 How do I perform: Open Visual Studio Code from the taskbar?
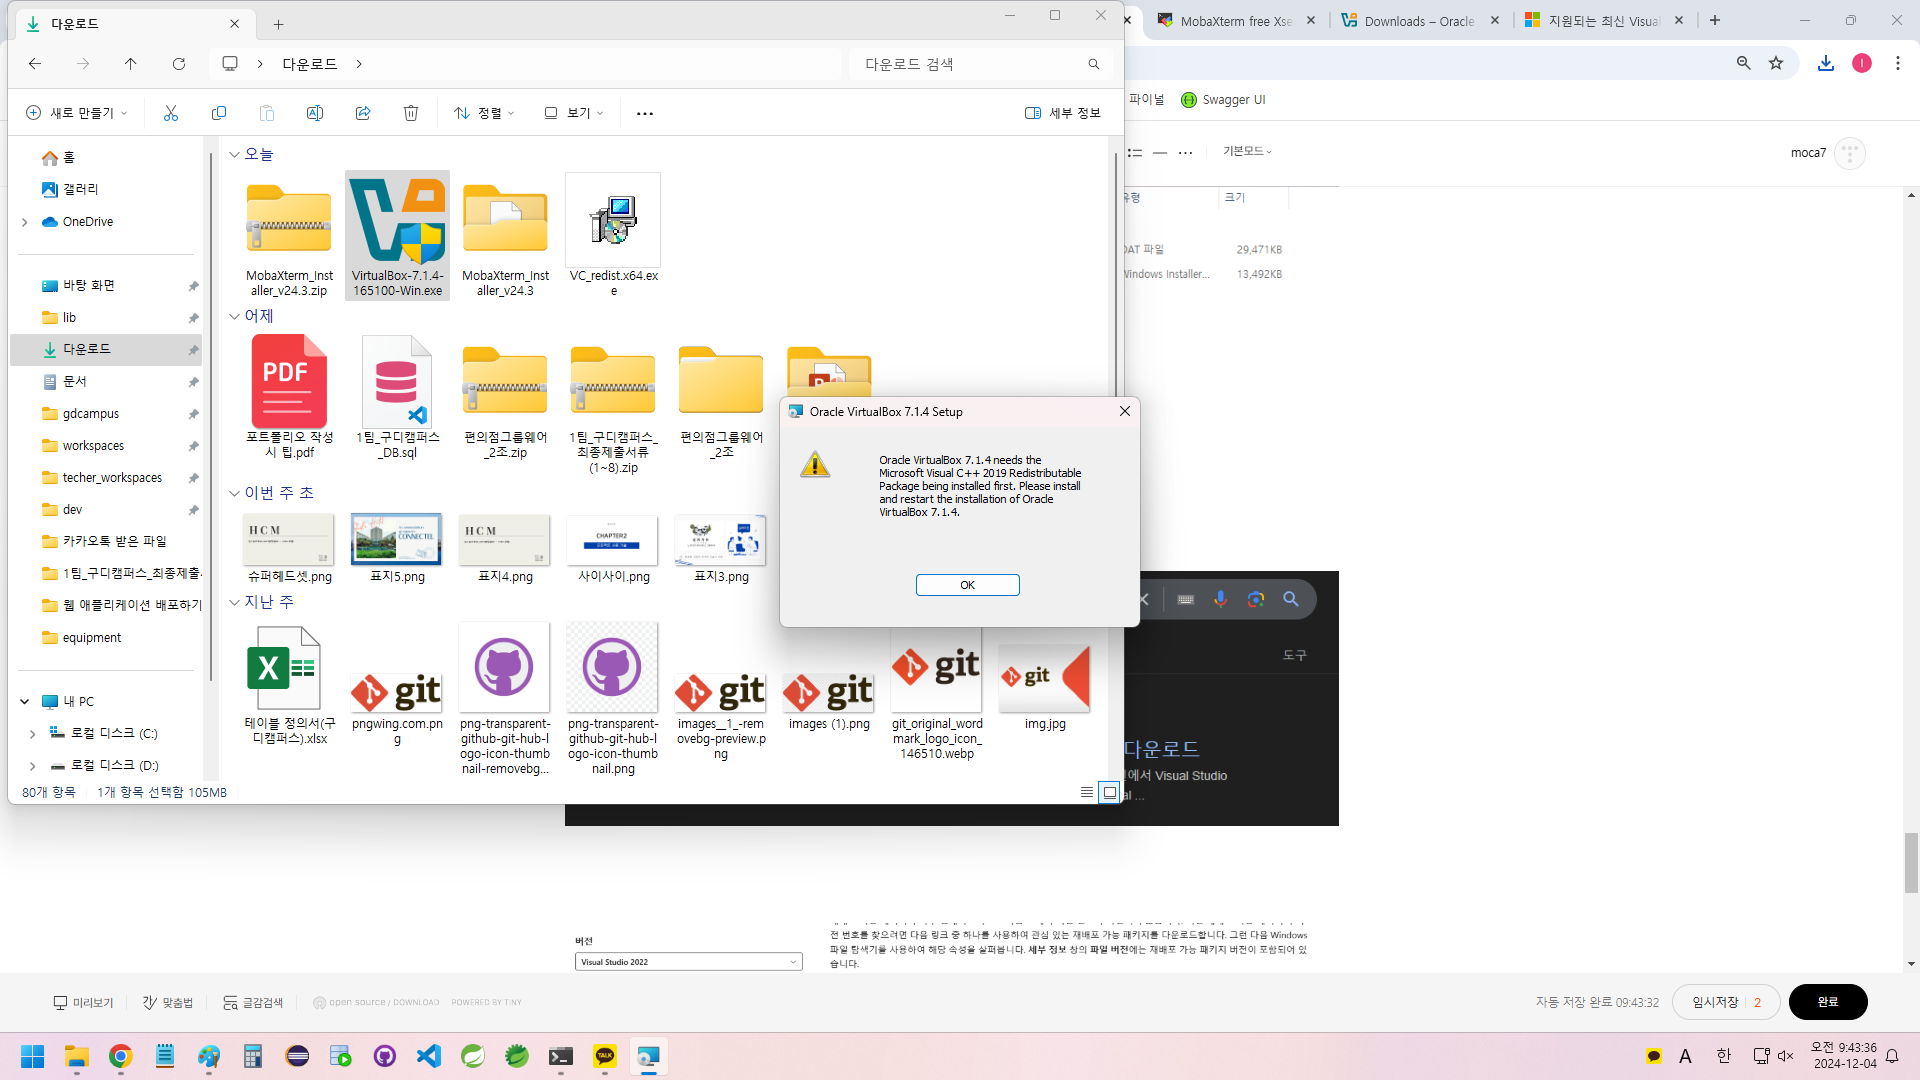[x=429, y=1056]
